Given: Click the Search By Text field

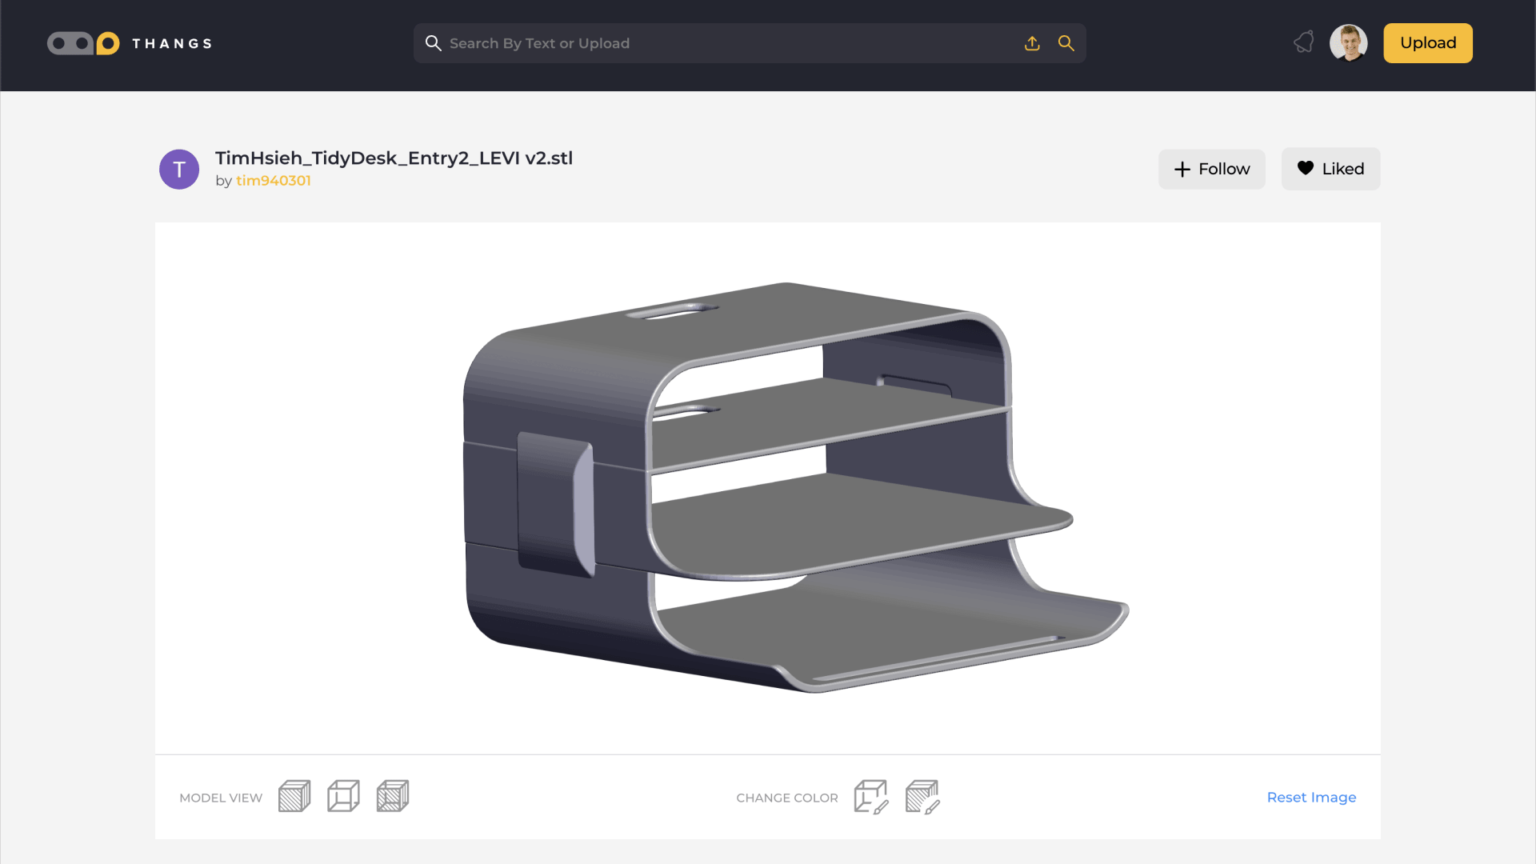Looking at the screenshot, I should point(700,43).
